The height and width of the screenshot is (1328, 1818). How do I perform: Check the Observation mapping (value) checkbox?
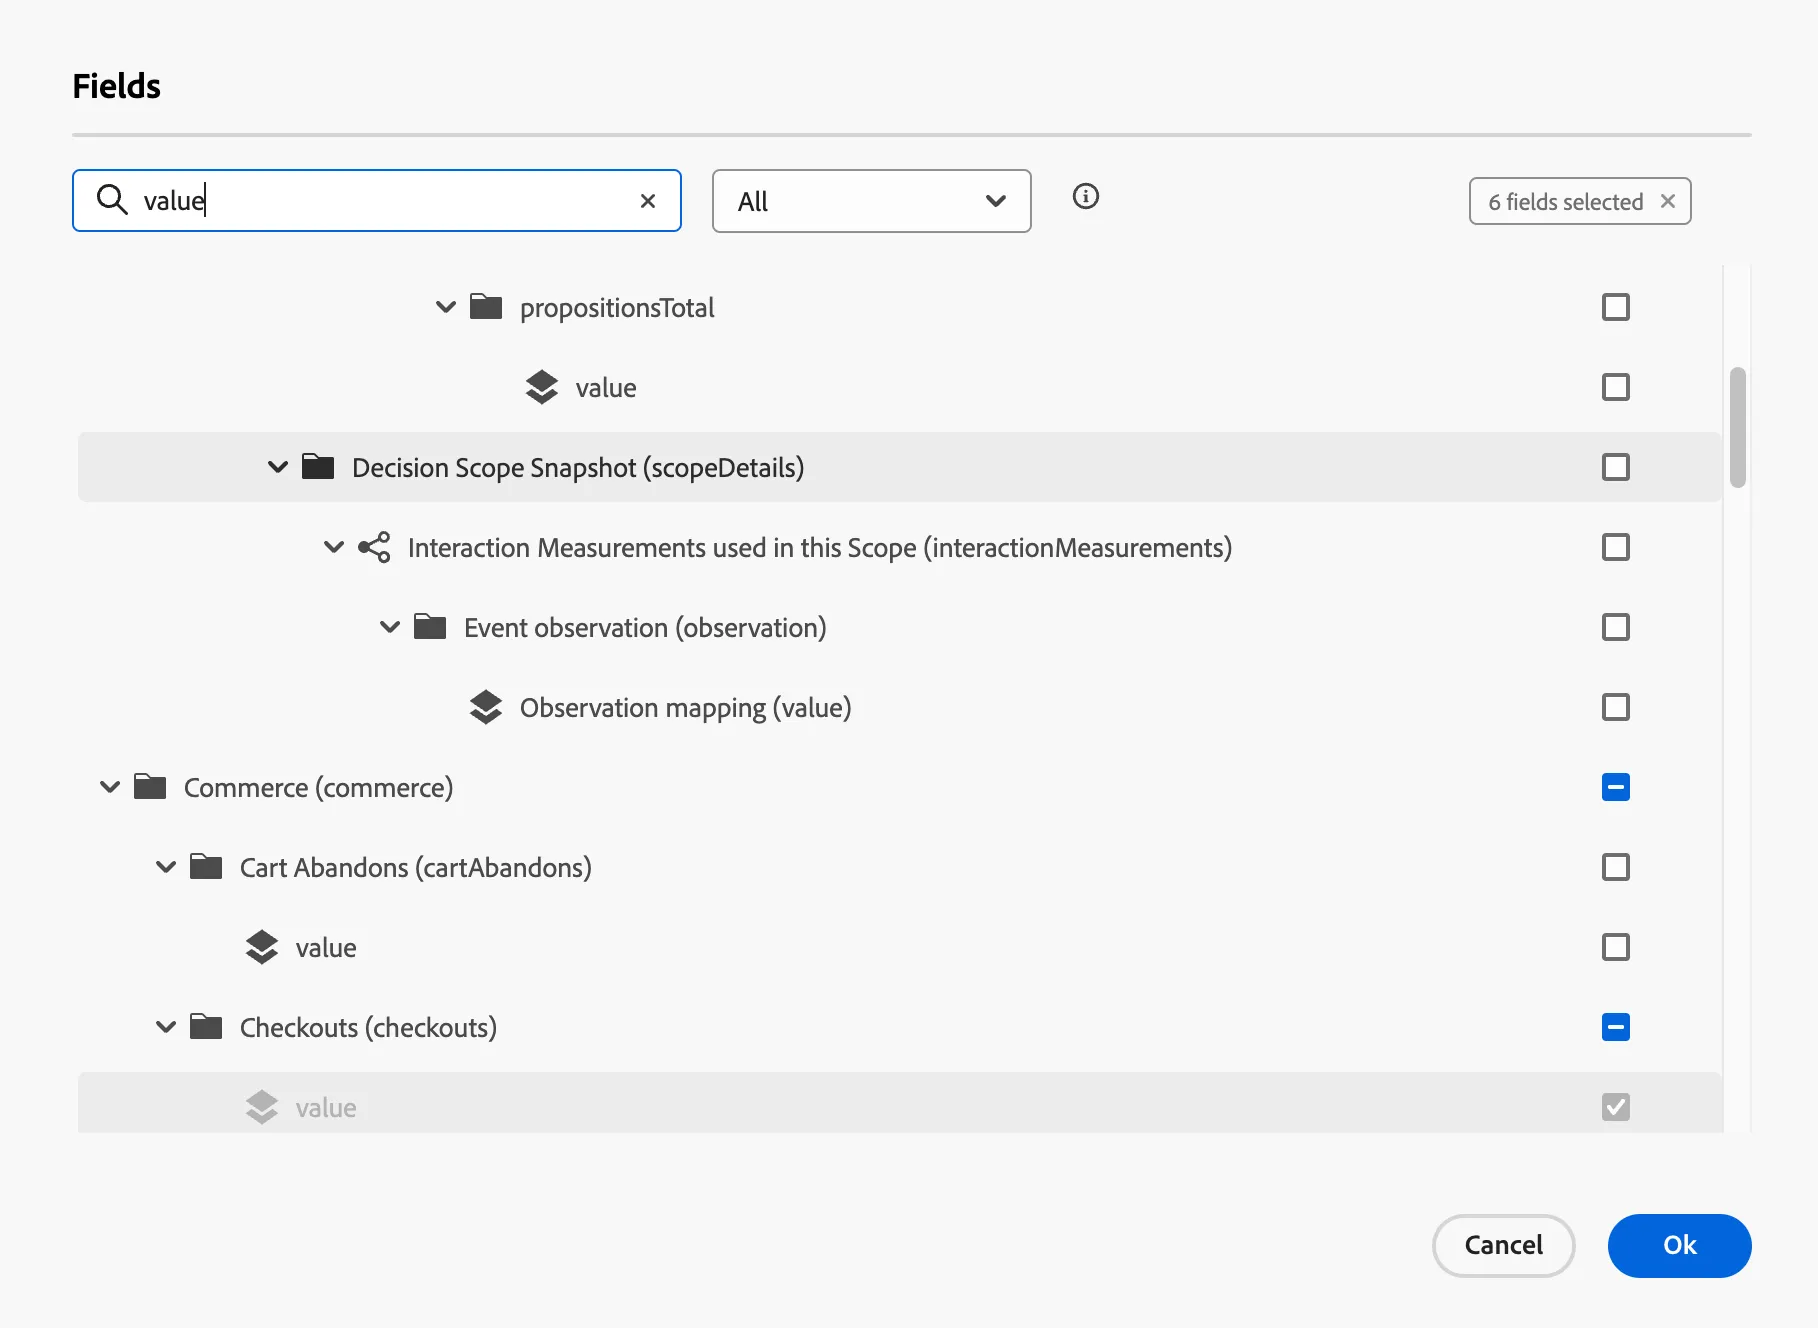(x=1616, y=707)
